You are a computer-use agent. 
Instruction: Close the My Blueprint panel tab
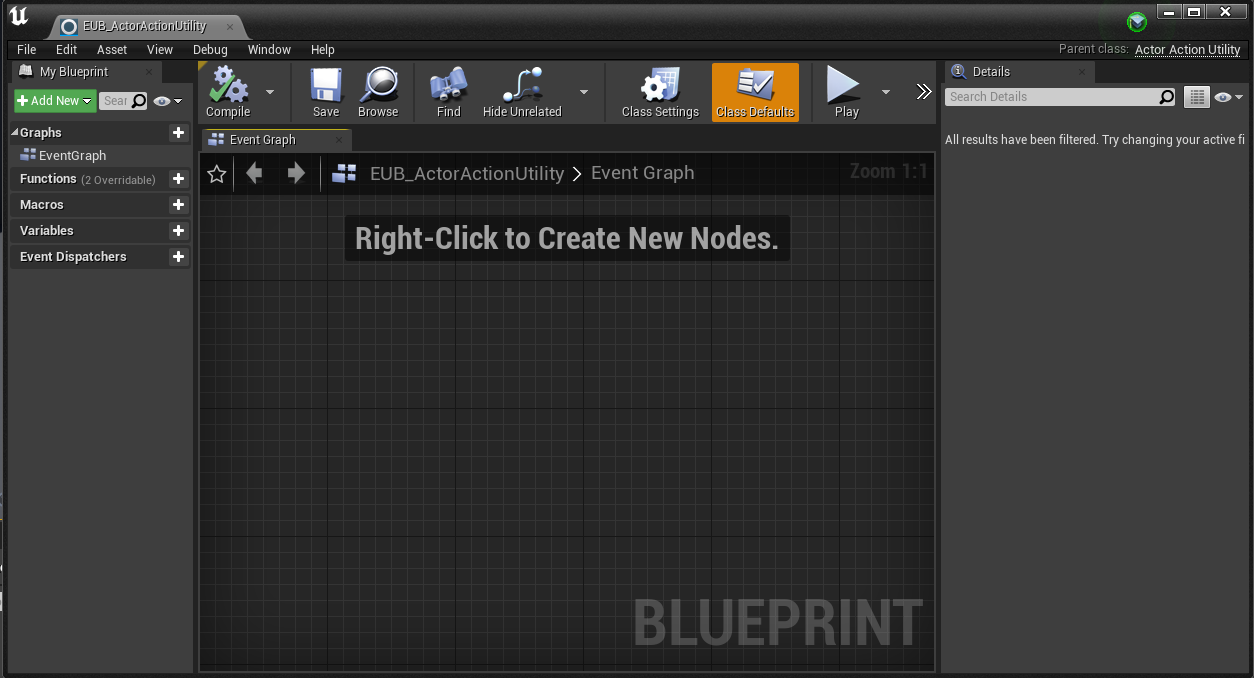149,72
